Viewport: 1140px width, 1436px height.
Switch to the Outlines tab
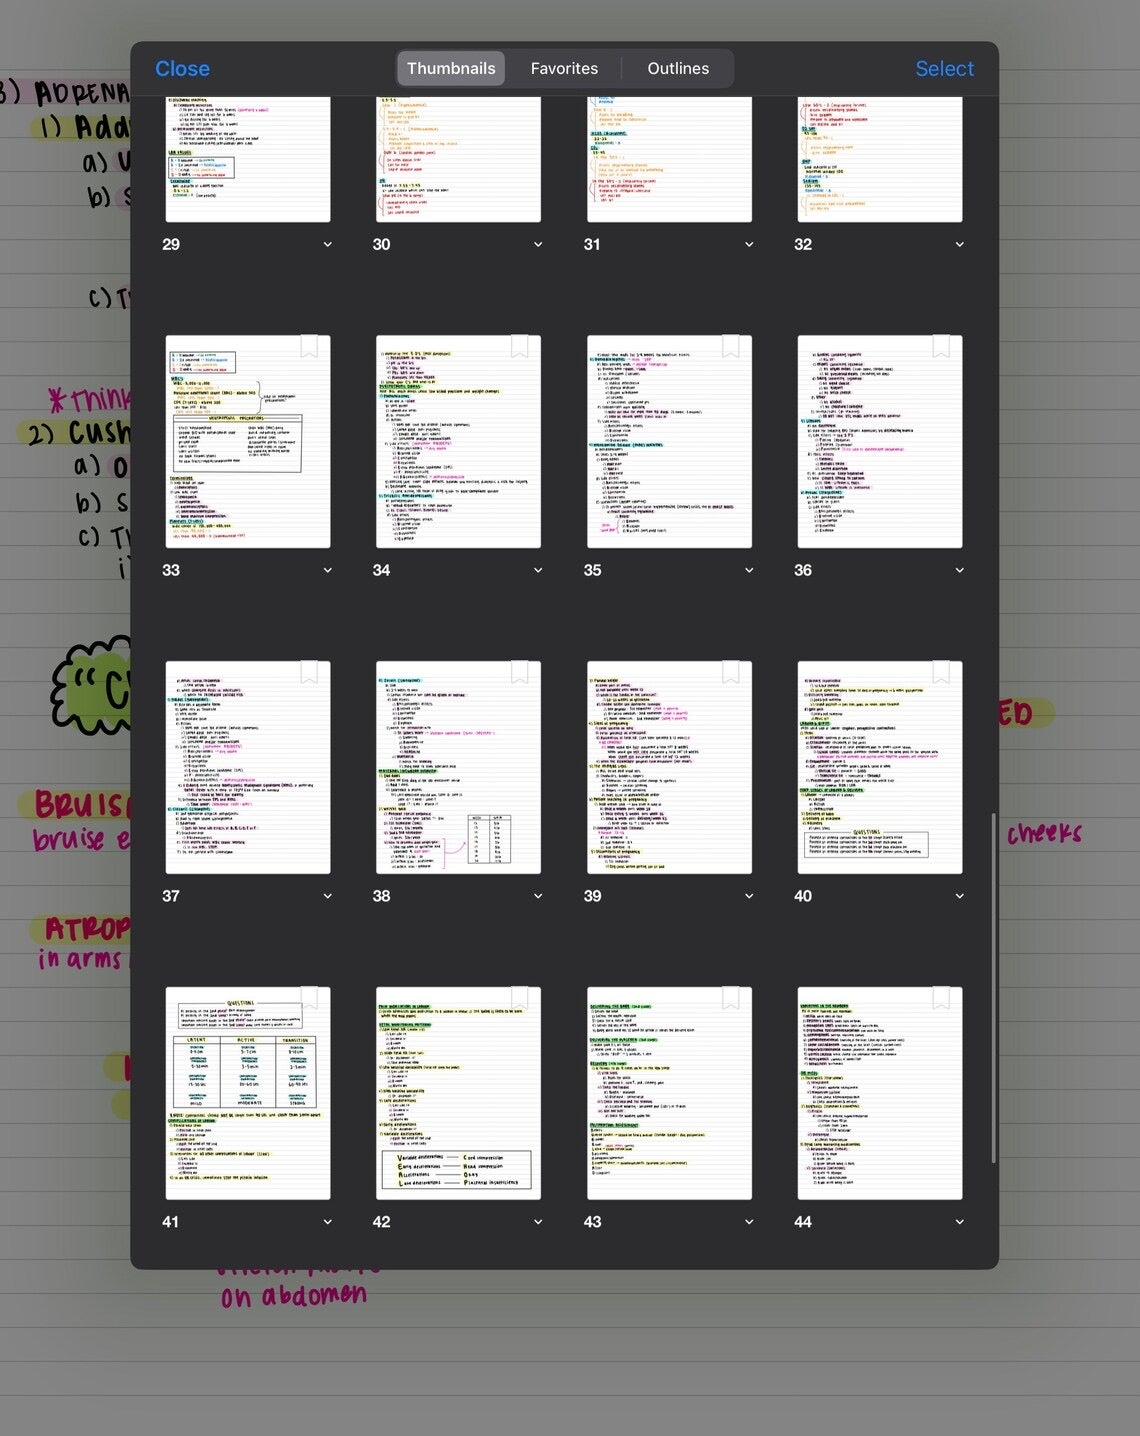(x=678, y=68)
